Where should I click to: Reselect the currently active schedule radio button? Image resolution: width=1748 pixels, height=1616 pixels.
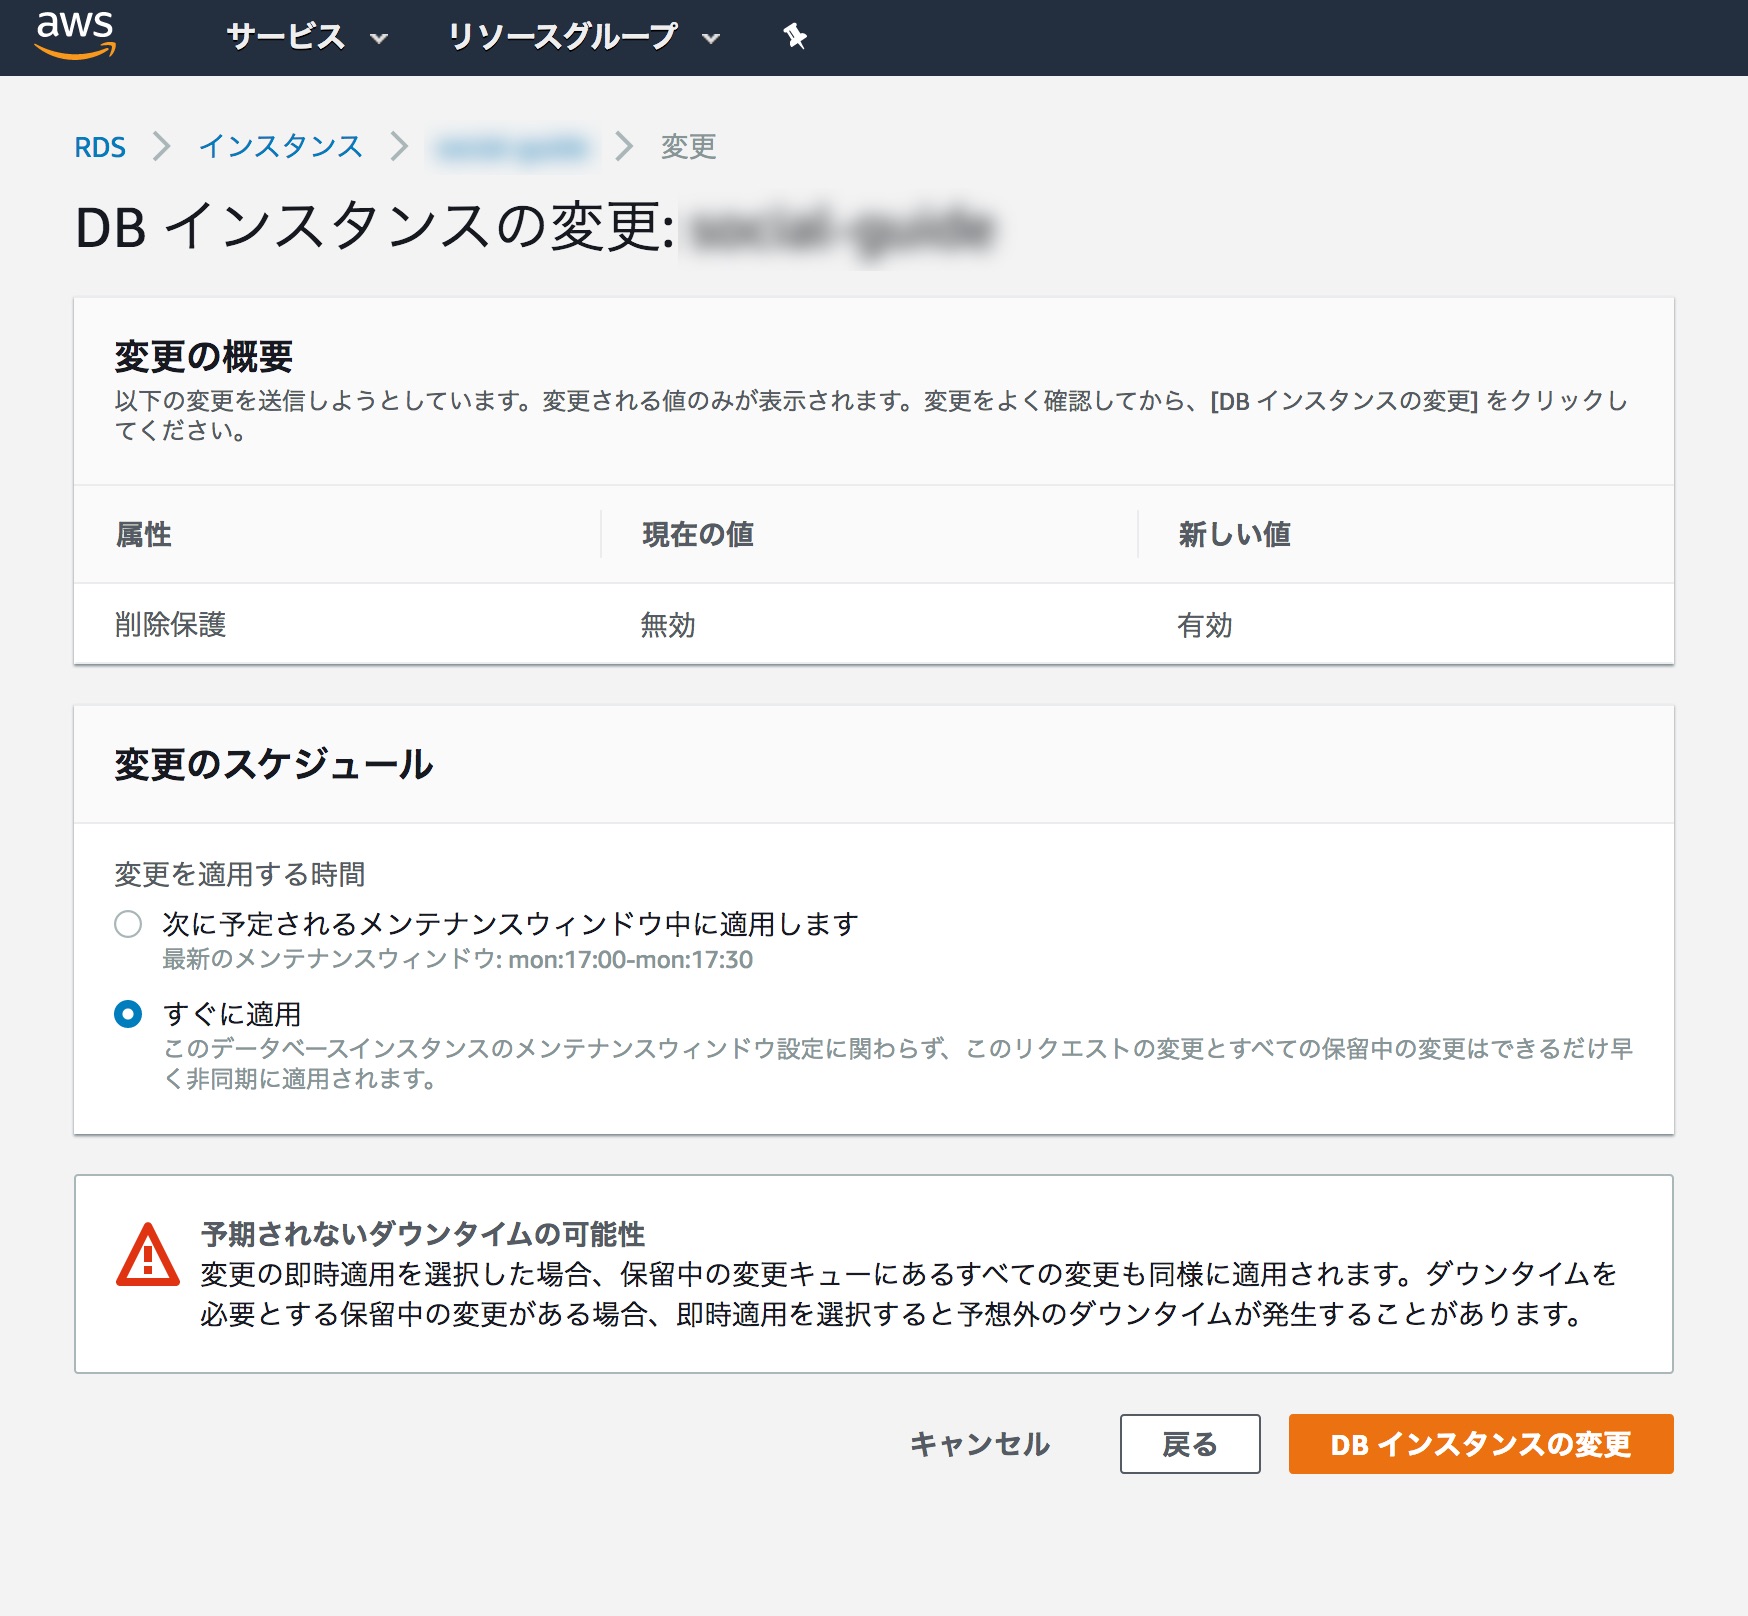pyautogui.click(x=127, y=1014)
